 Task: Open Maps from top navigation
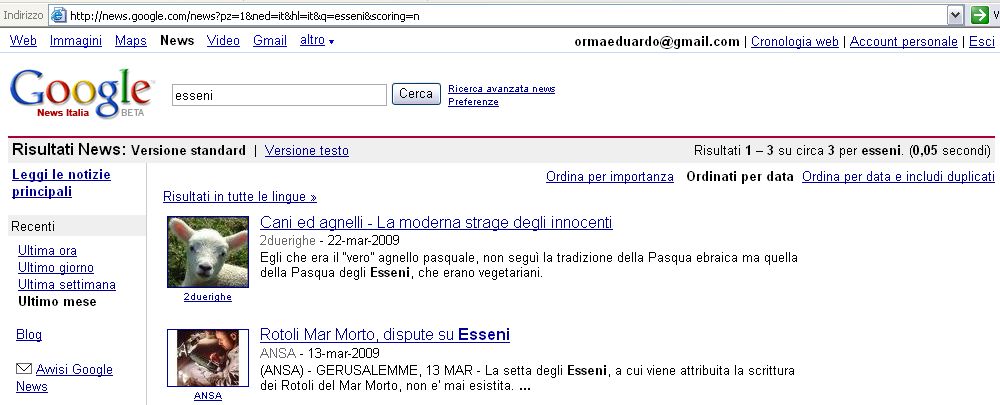click(131, 41)
